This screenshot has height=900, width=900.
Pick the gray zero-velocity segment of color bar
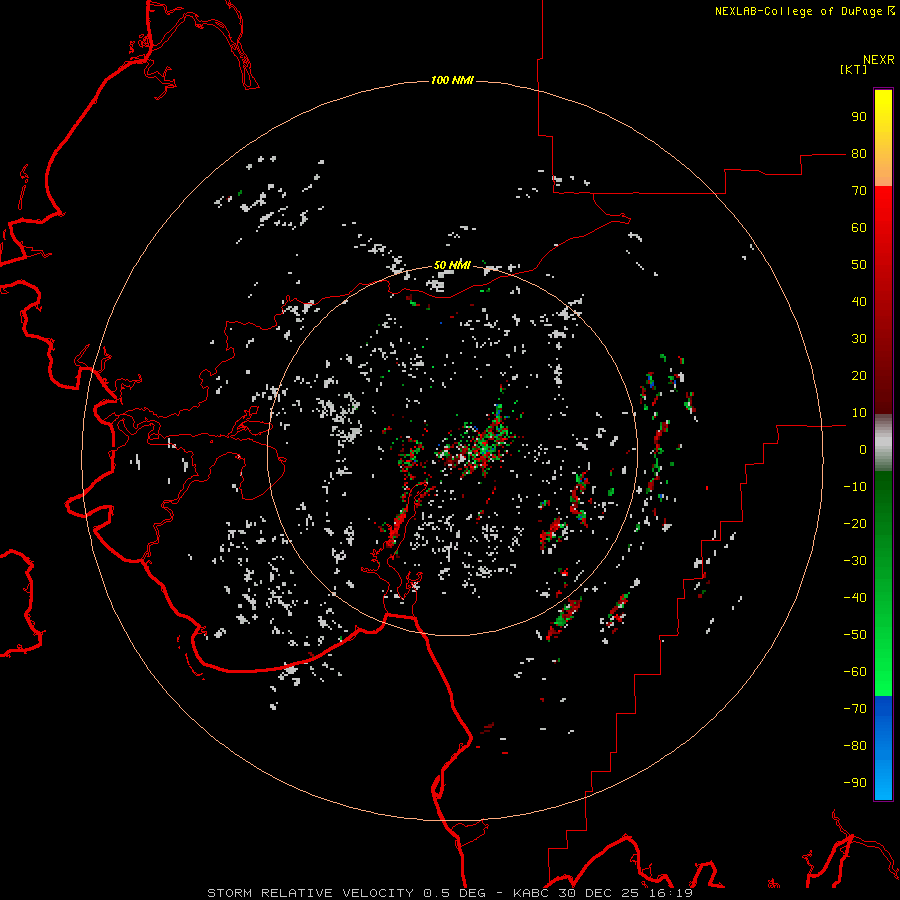(x=883, y=443)
